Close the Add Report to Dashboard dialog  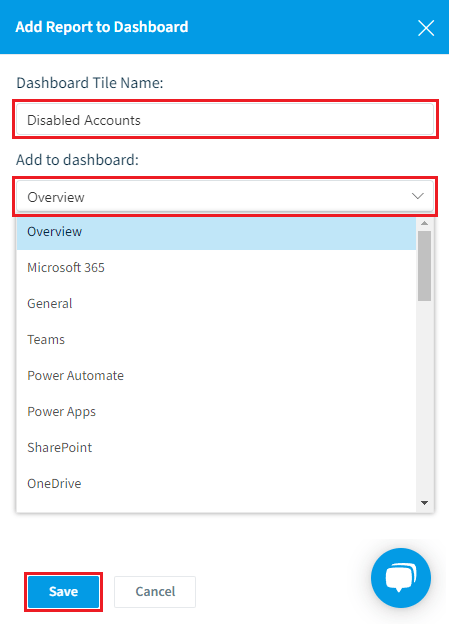click(x=426, y=28)
